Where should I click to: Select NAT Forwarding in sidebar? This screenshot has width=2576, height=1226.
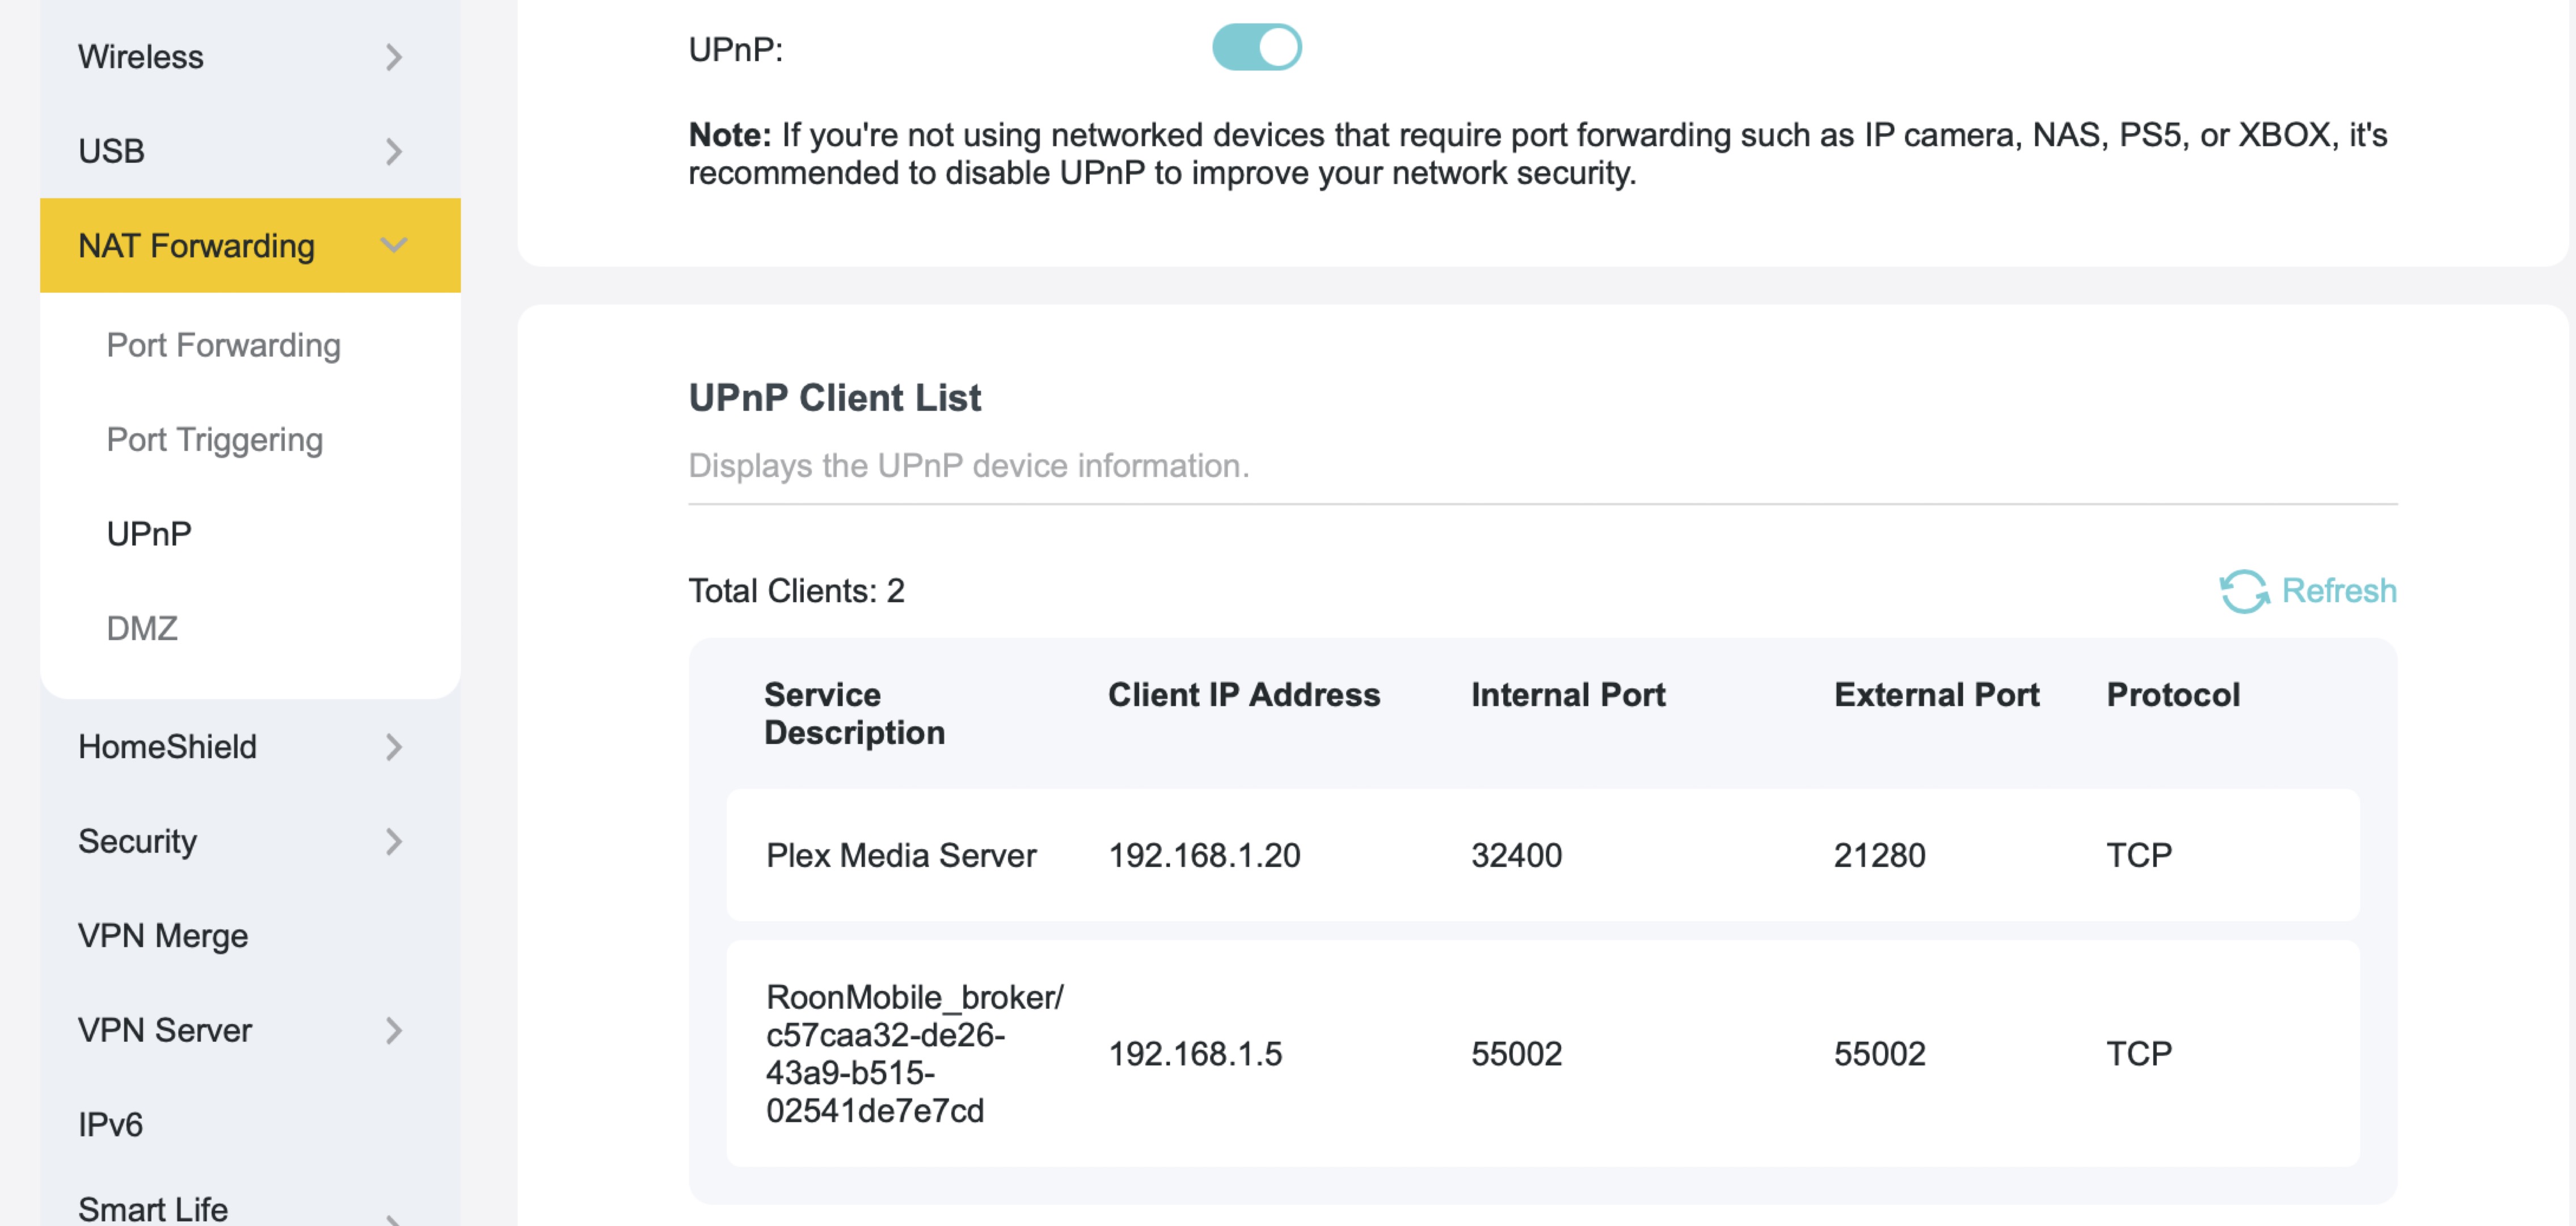tap(250, 245)
